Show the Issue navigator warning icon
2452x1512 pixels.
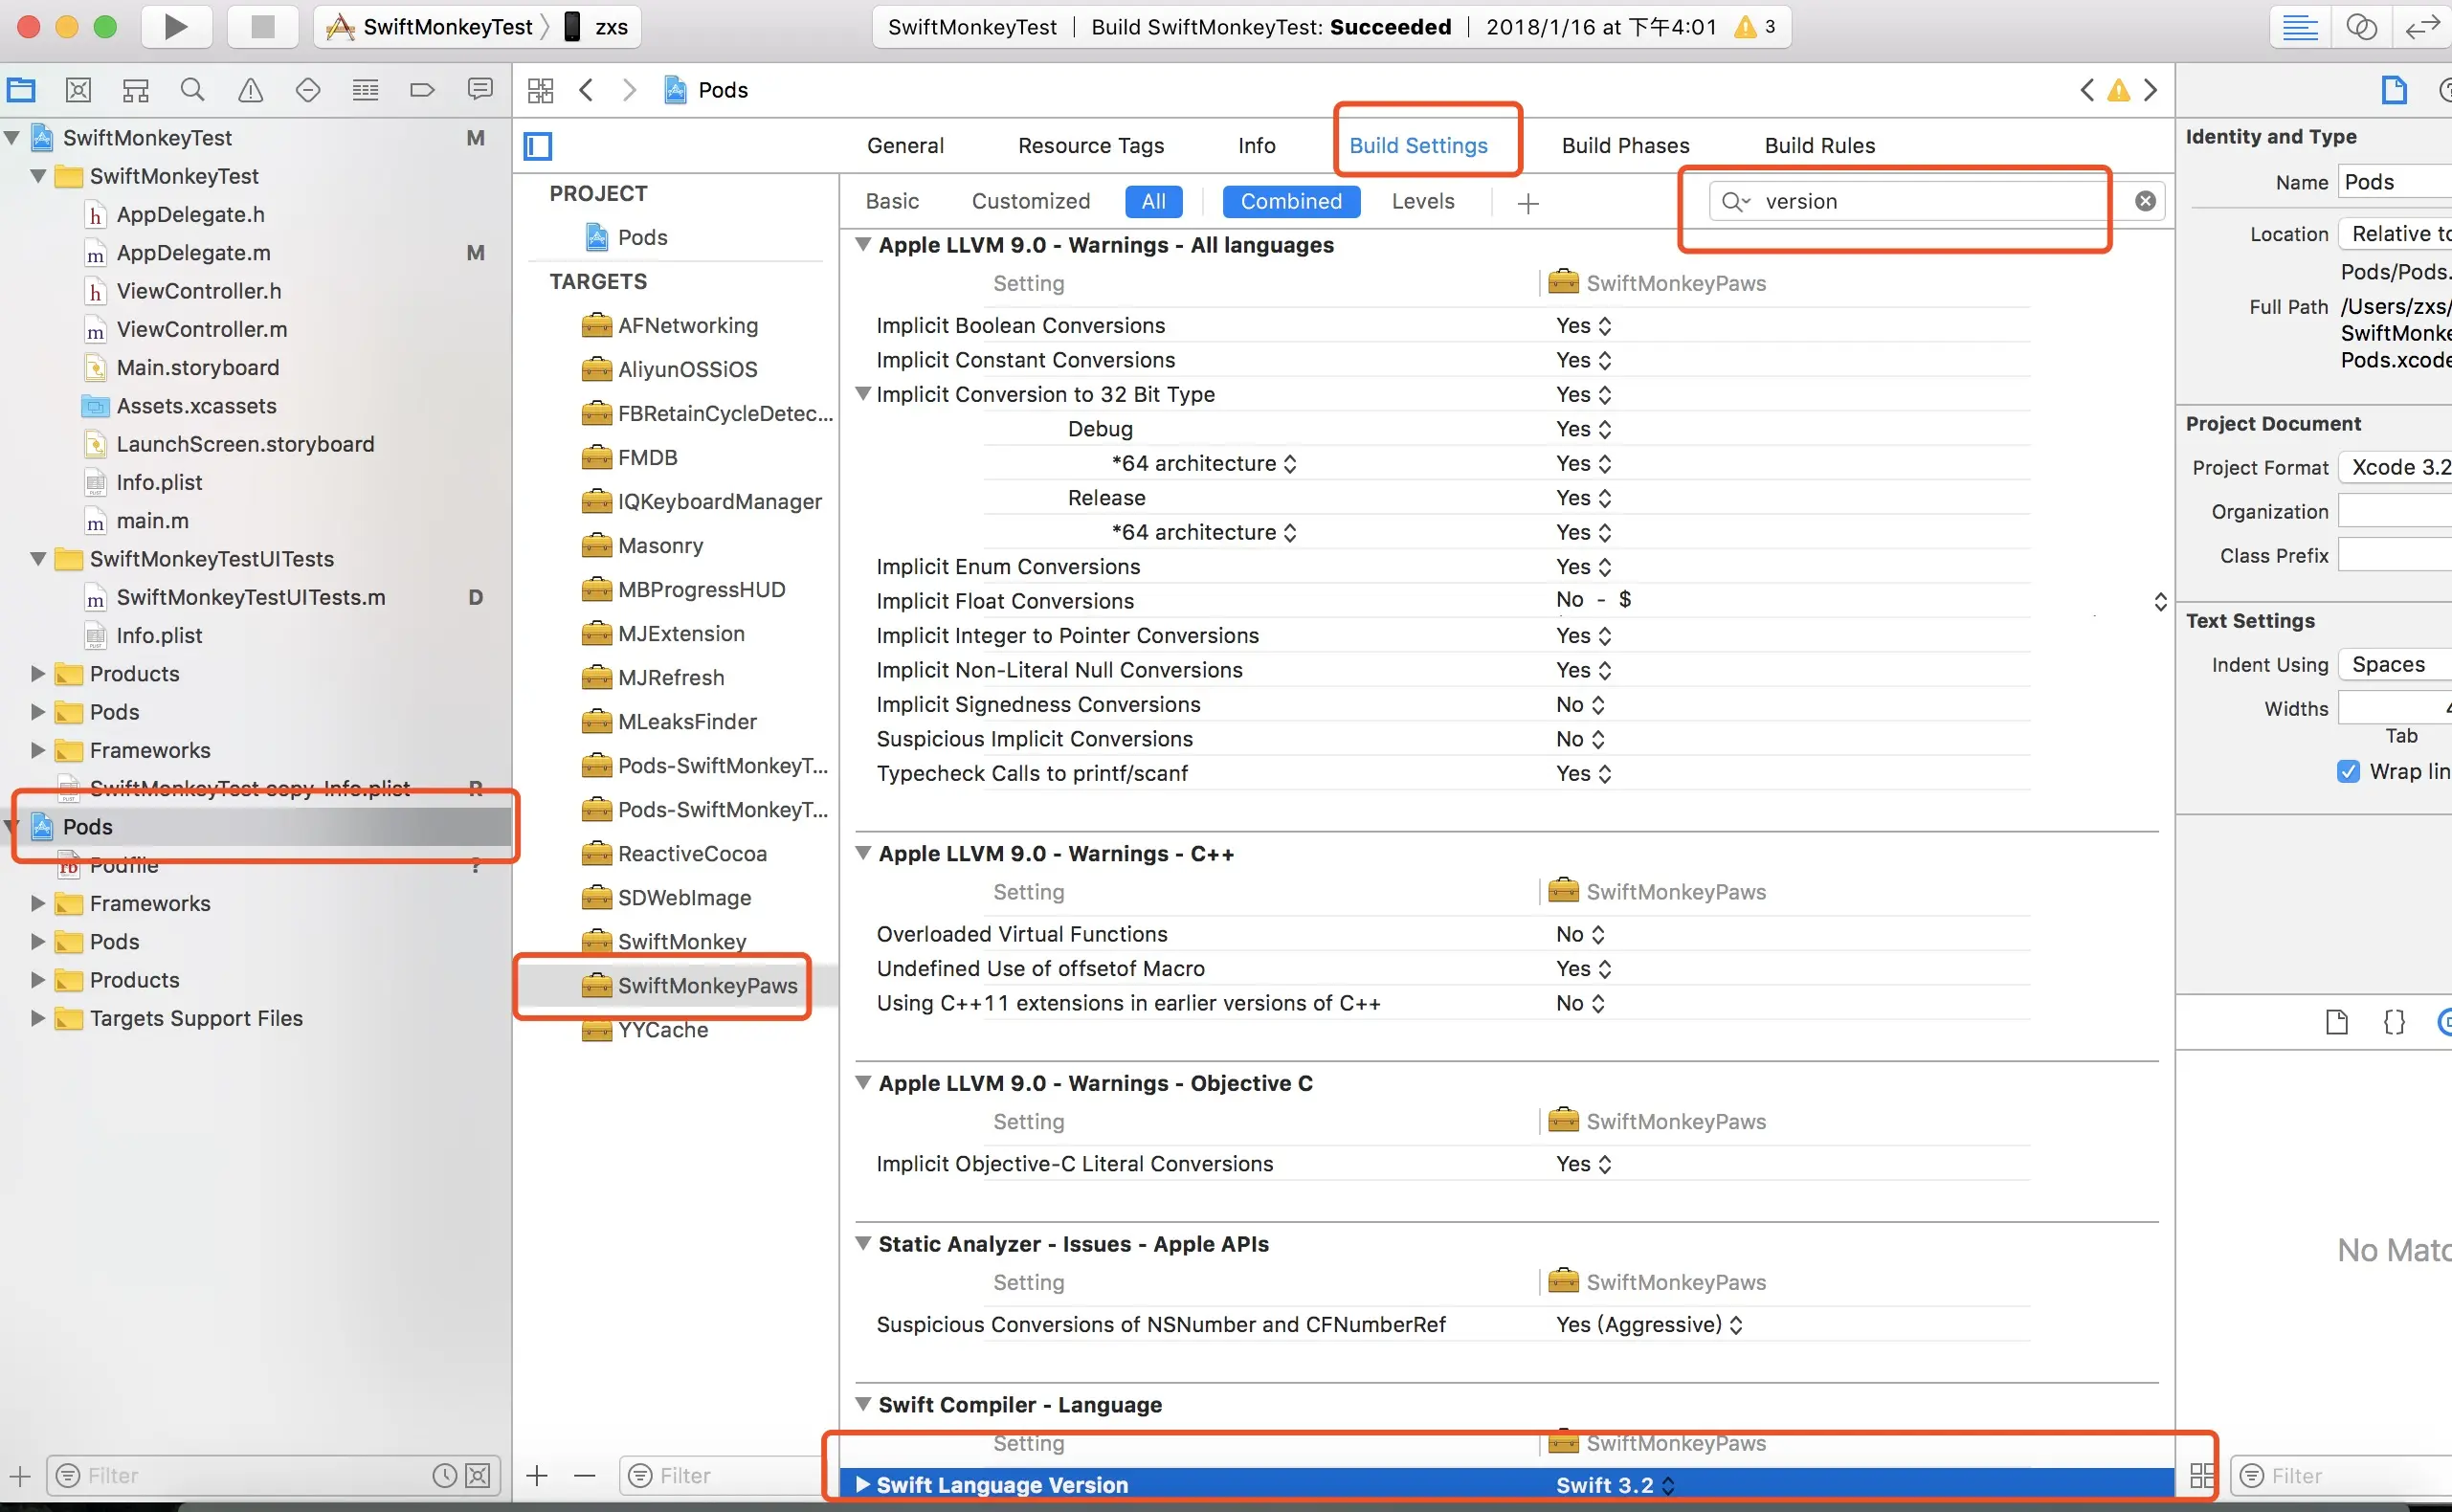click(250, 90)
